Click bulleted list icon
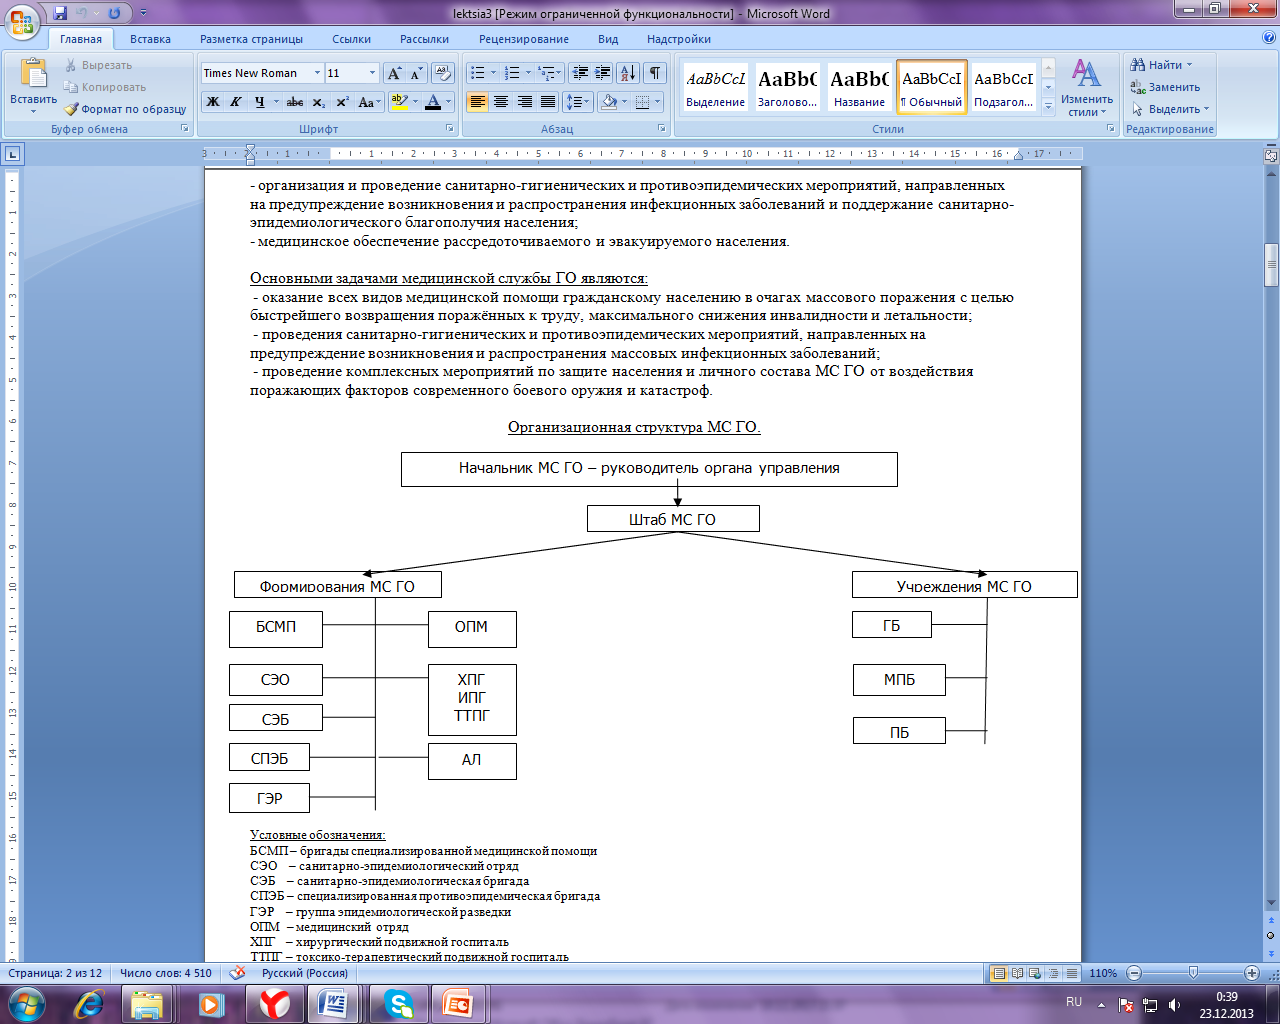The height and width of the screenshot is (1024, 1280). 478,73
